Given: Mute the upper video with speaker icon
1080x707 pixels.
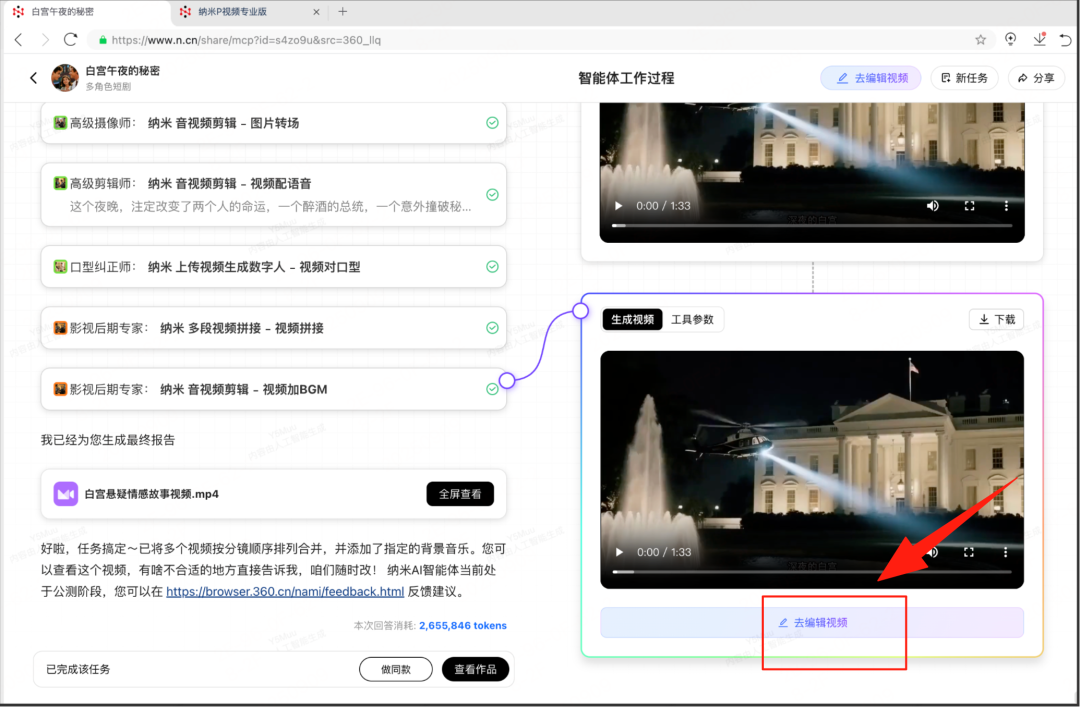Looking at the screenshot, I should pos(933,205).
